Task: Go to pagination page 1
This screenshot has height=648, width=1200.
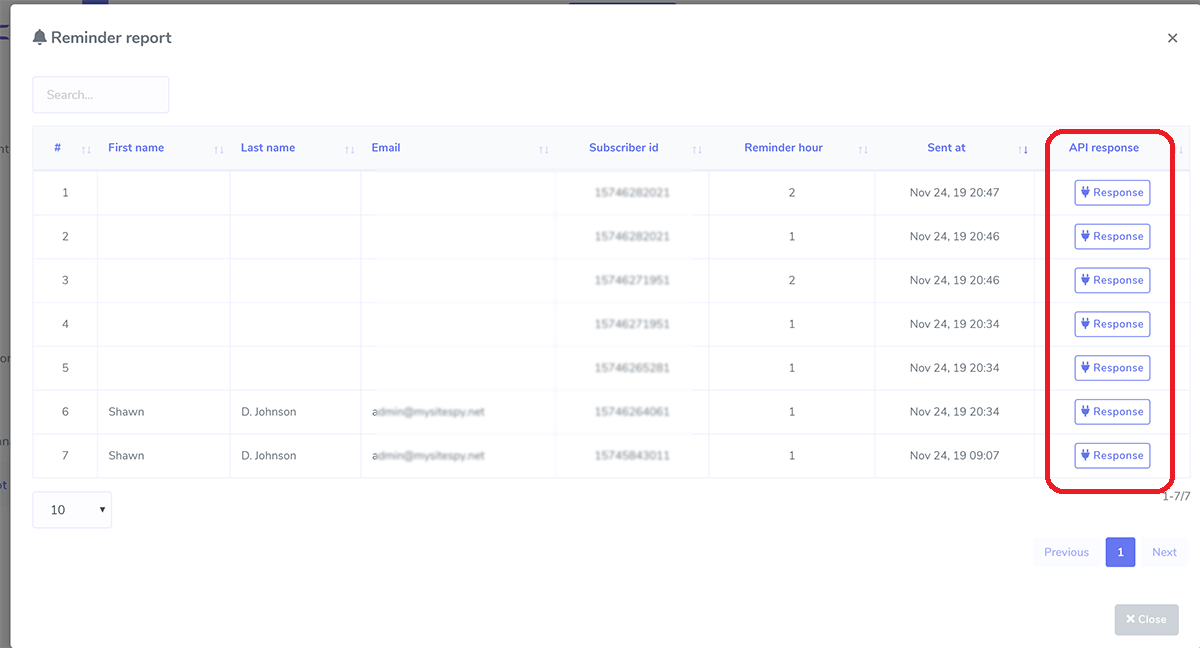Action: coord(1120,552)
